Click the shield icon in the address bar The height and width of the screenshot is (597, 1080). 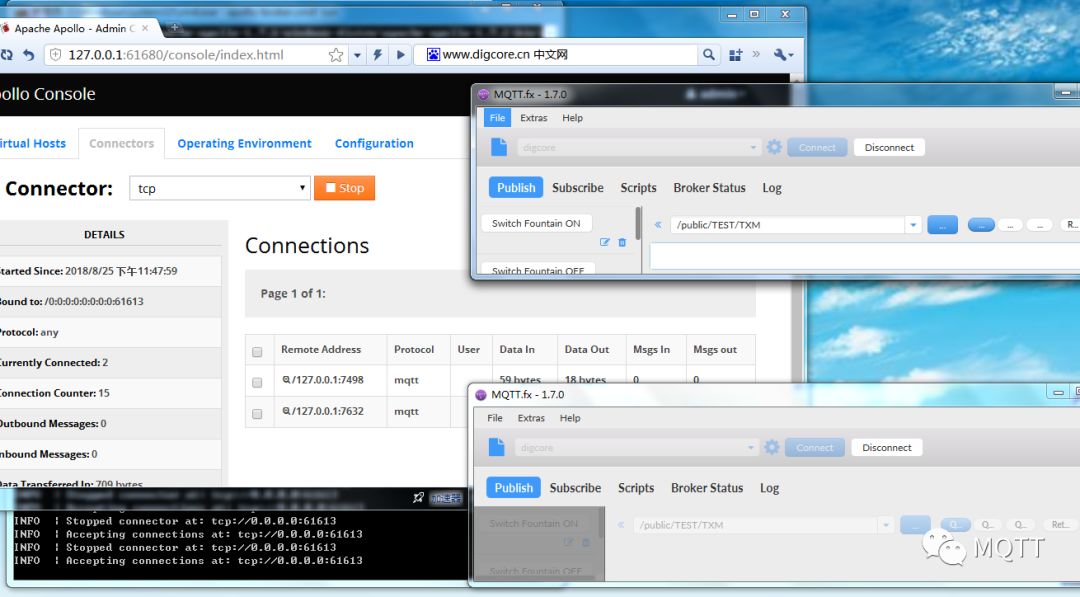coord(56,55)
